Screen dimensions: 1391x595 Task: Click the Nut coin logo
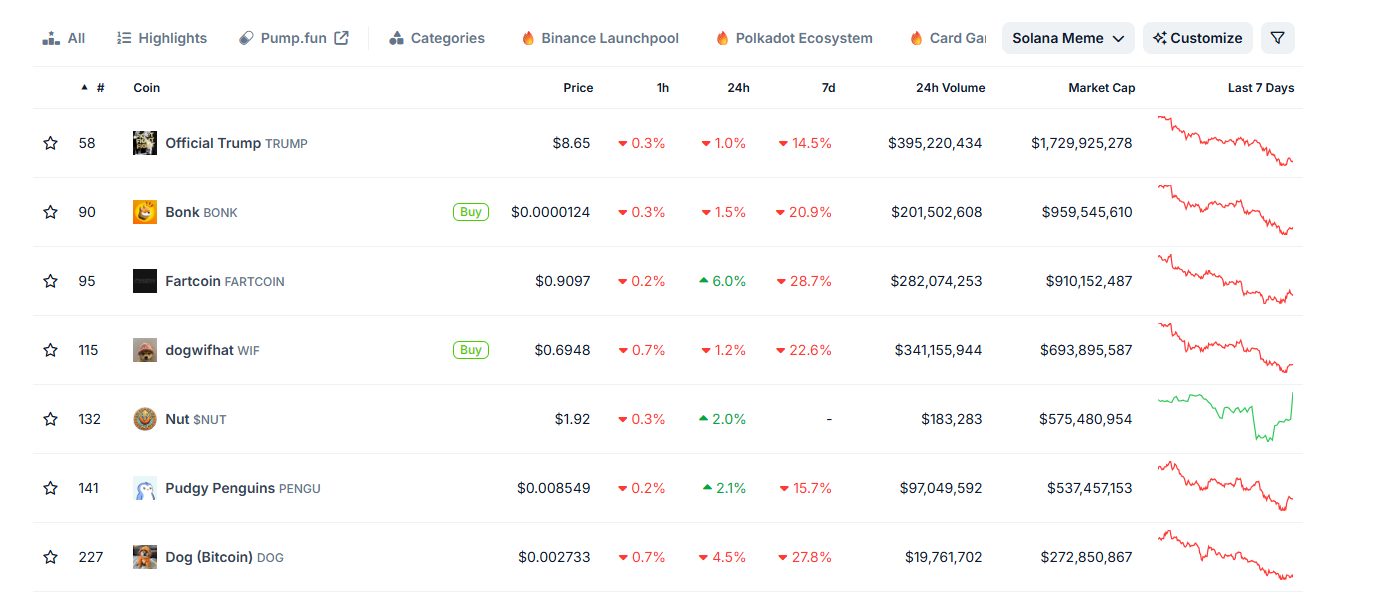click(145, 419)
